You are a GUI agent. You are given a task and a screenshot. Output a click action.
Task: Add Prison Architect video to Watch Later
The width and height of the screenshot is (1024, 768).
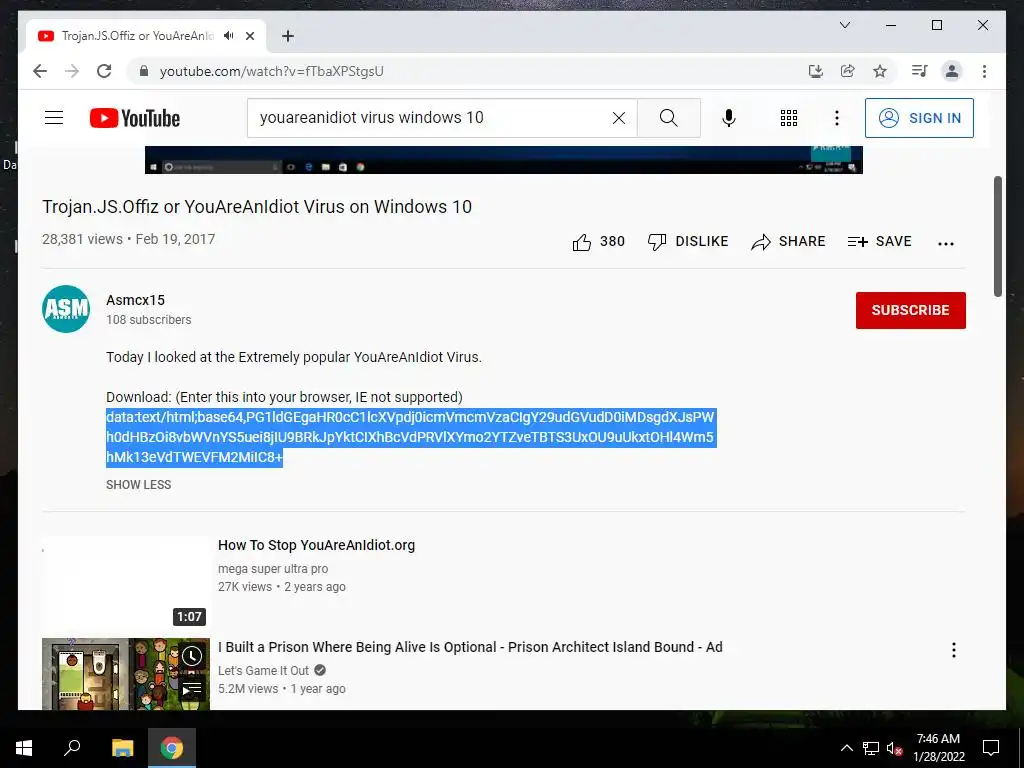tap(192, 656)
